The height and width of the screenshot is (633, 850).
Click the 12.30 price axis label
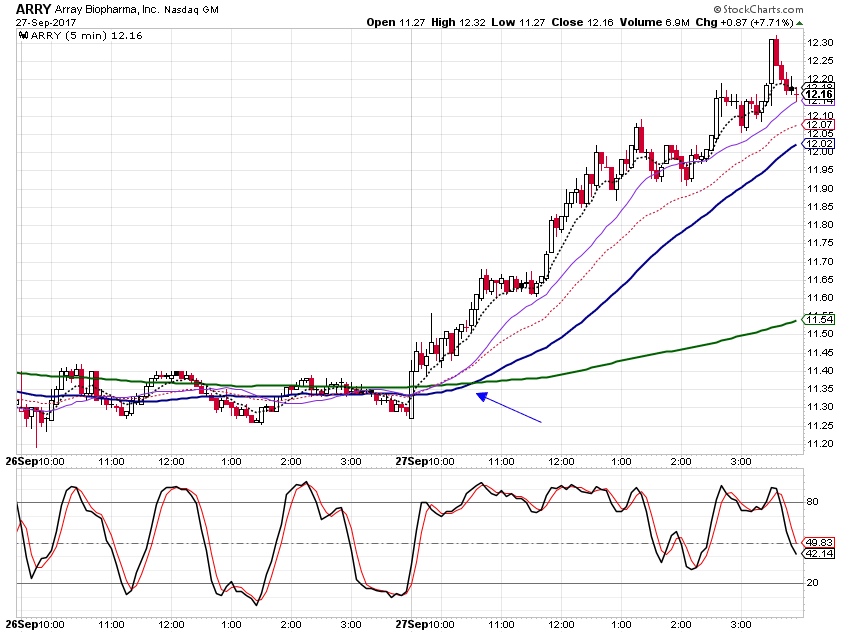click(820, 43)
